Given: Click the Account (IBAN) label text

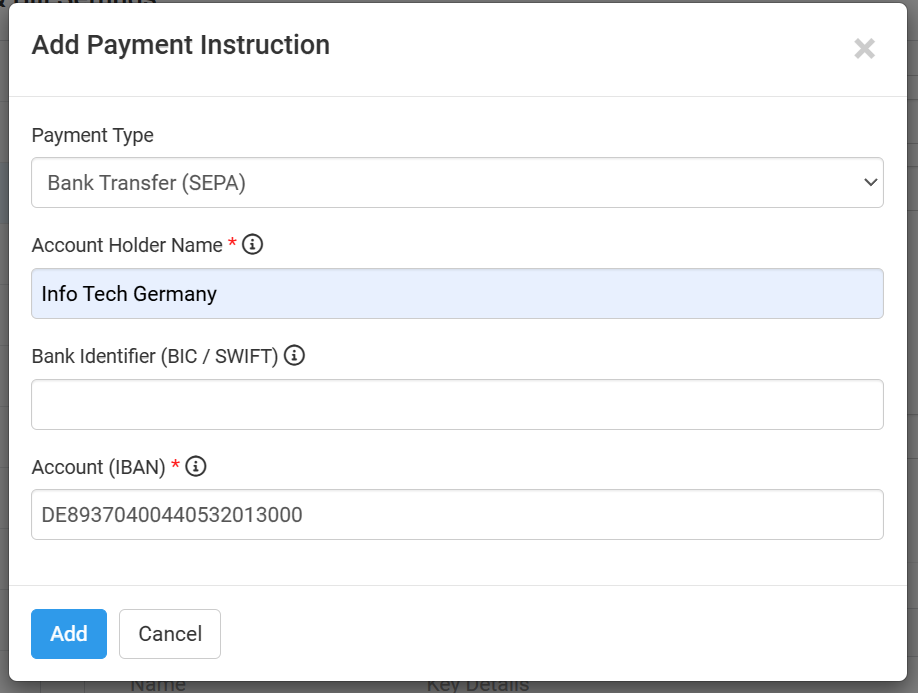Looking at the screenshot, I should [x=98, y=467].
